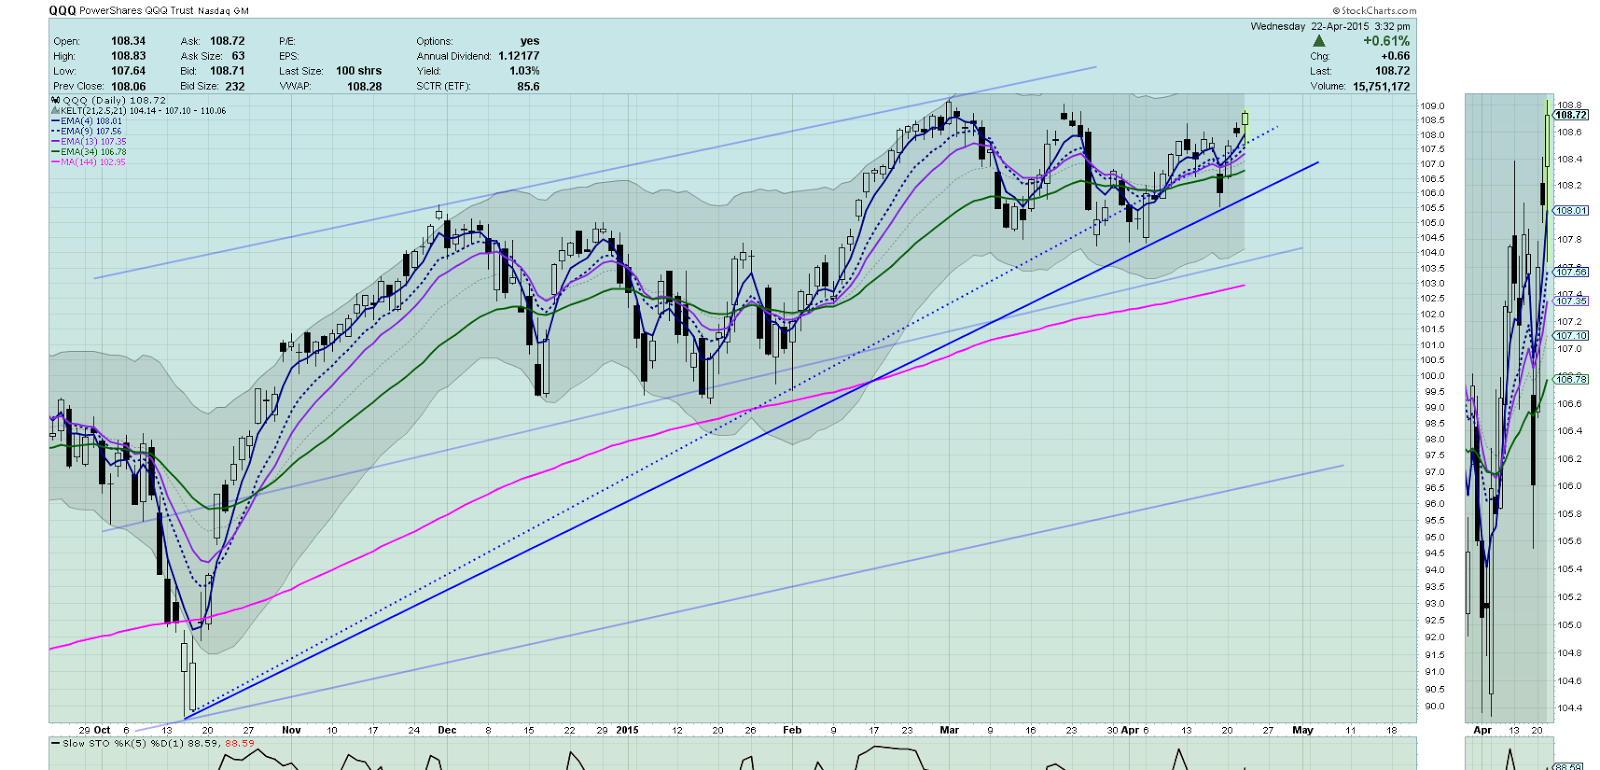Screen dimensions: 1600x770
Task: Click the Annual Dividend value 1.12177
Action: [519, 56]
